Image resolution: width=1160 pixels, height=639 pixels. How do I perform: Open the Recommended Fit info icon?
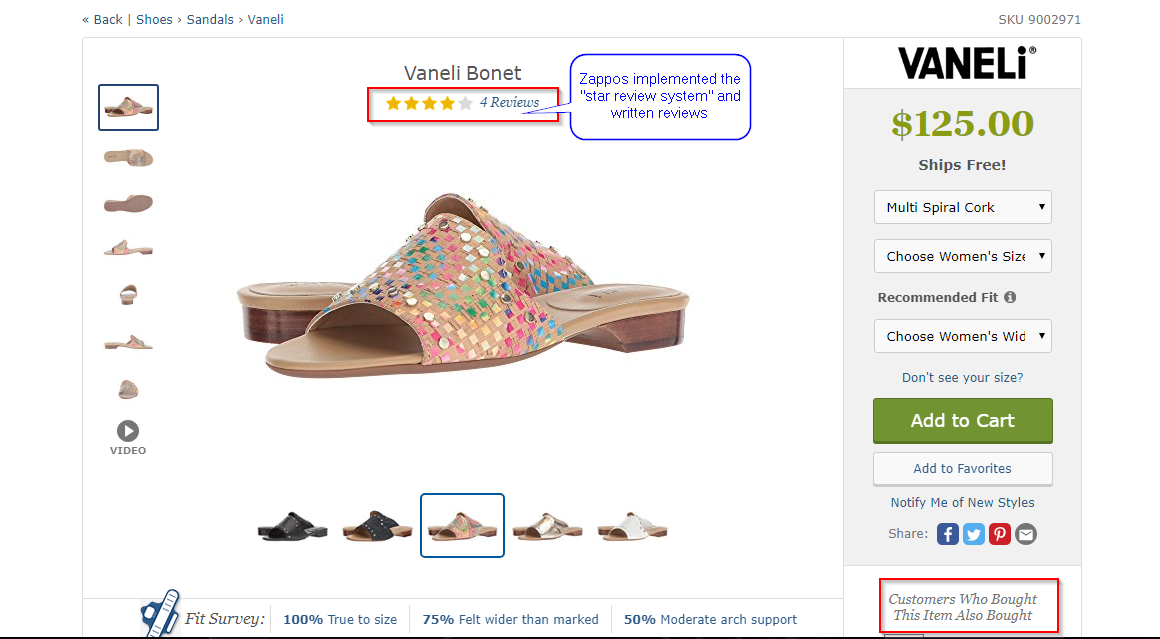point(1010,297)
